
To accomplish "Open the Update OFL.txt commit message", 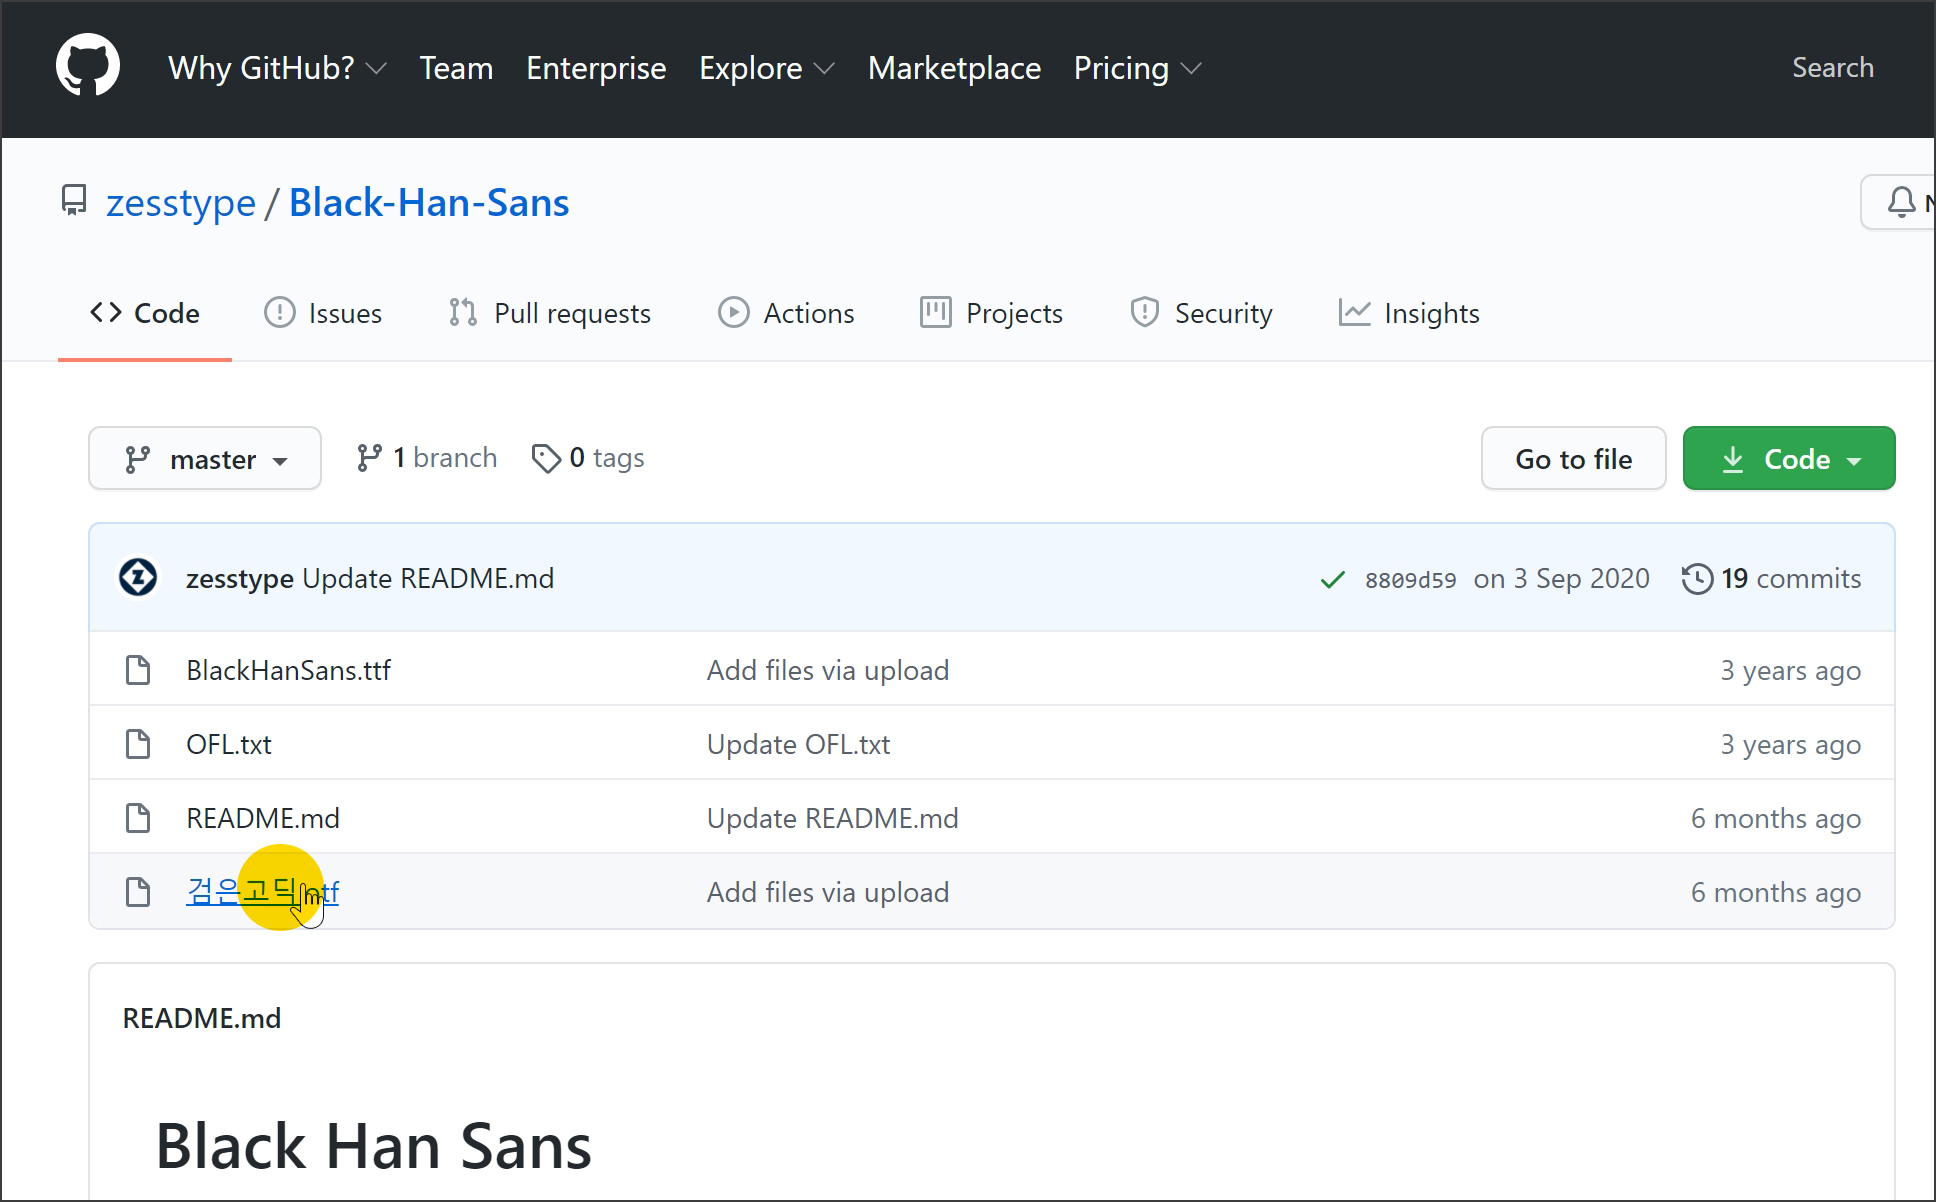I will [x=798, y=744].
